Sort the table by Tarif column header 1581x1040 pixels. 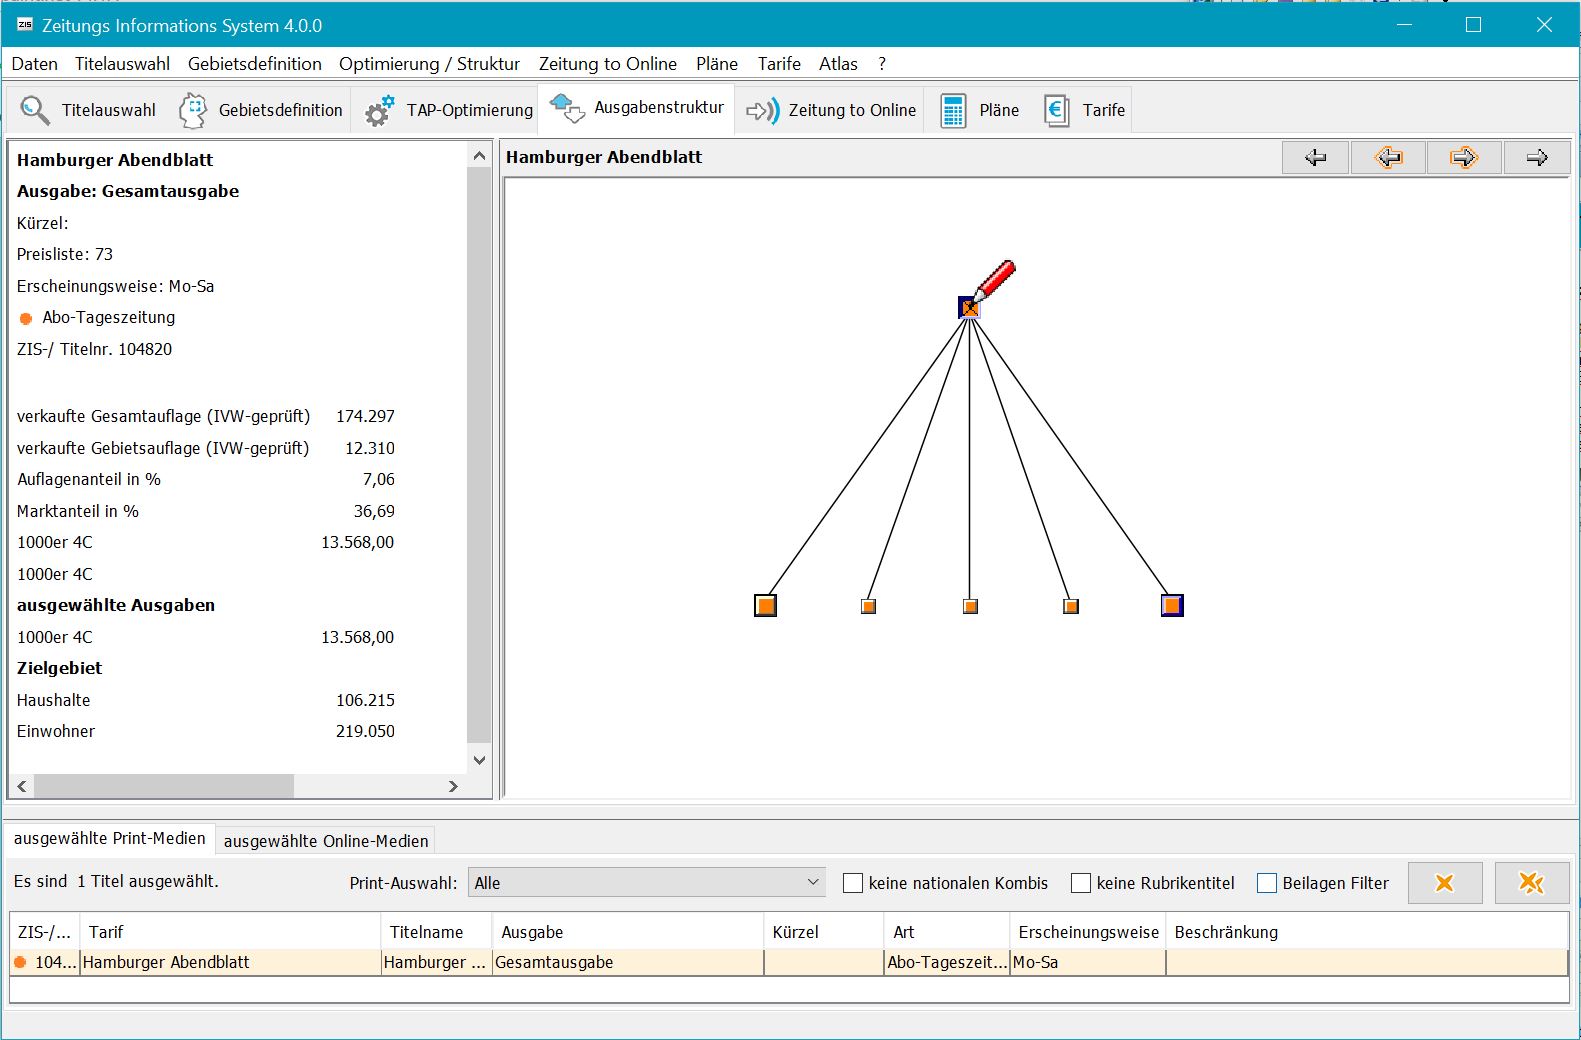pyautogui.click(x=231, y=932)
